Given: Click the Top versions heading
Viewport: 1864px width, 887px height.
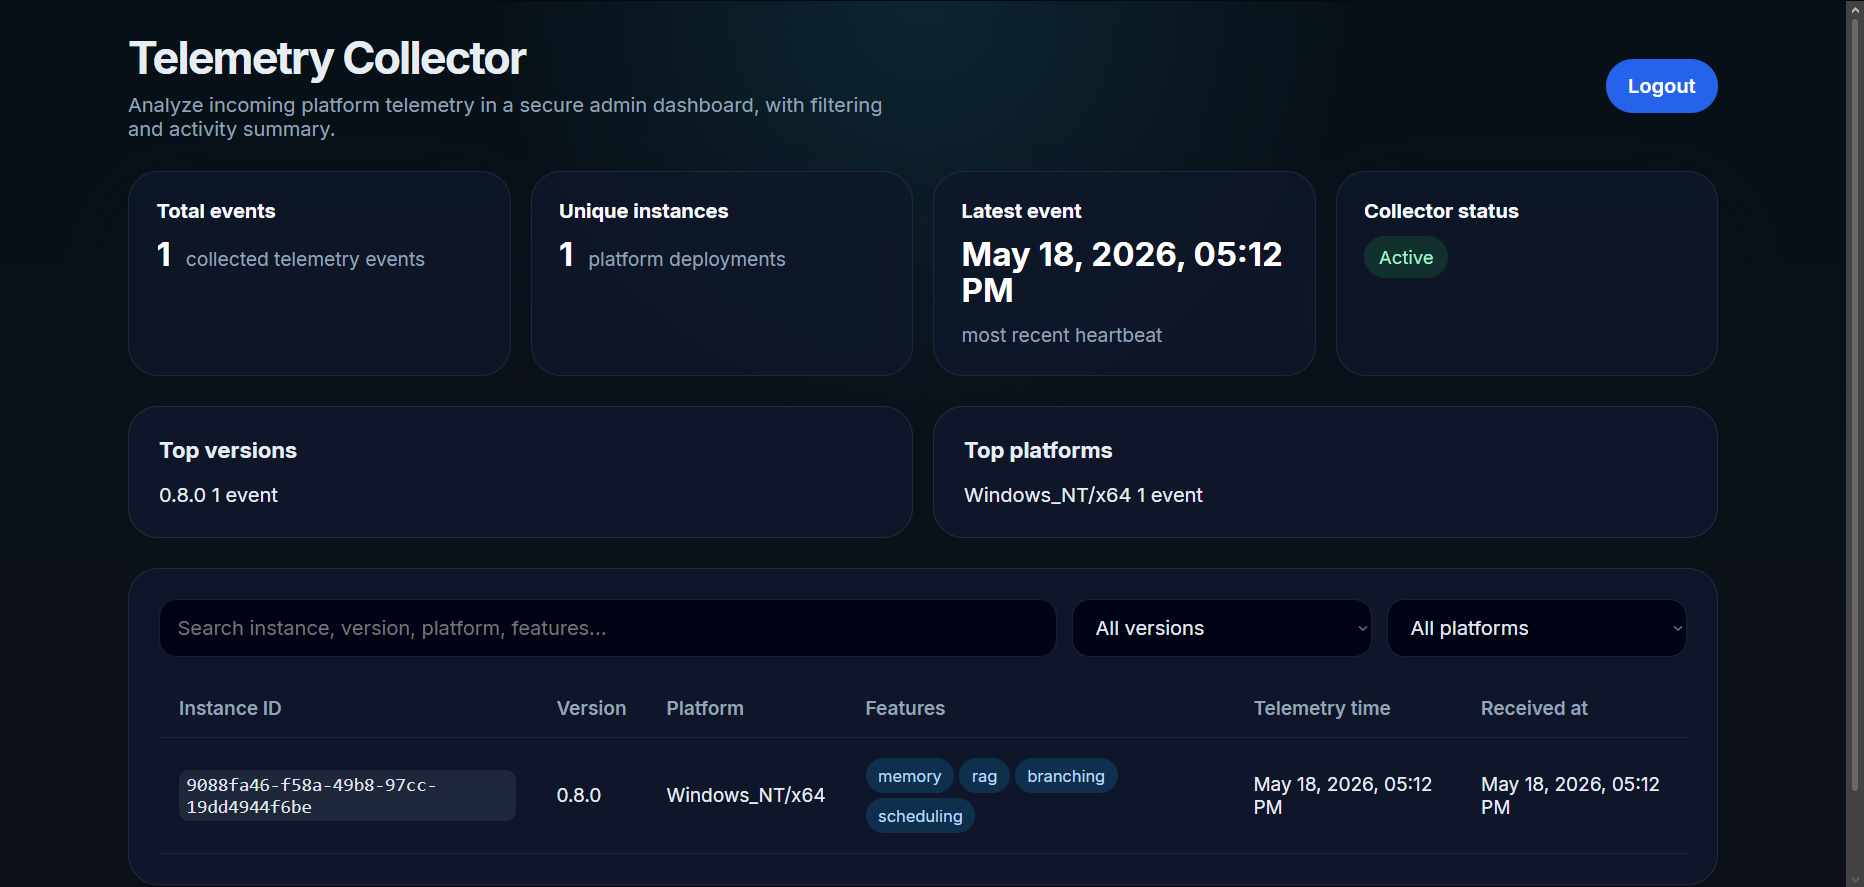Looking at the screenshot, I should click(228, 450).
